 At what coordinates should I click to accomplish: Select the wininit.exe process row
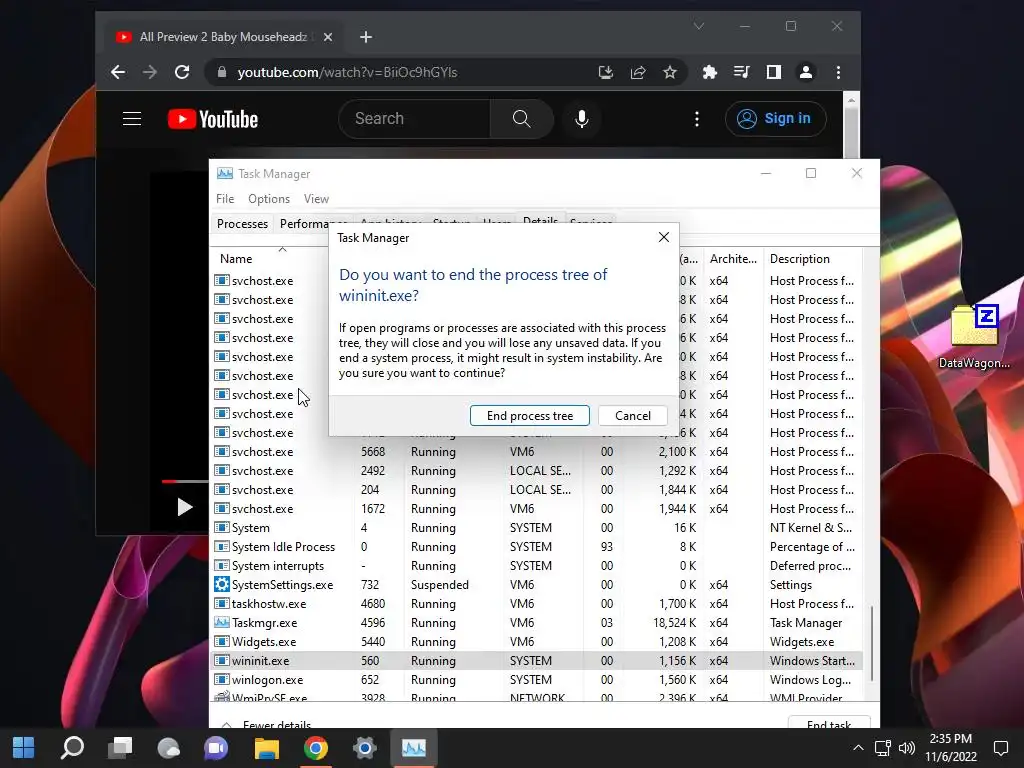pos(536,660)
